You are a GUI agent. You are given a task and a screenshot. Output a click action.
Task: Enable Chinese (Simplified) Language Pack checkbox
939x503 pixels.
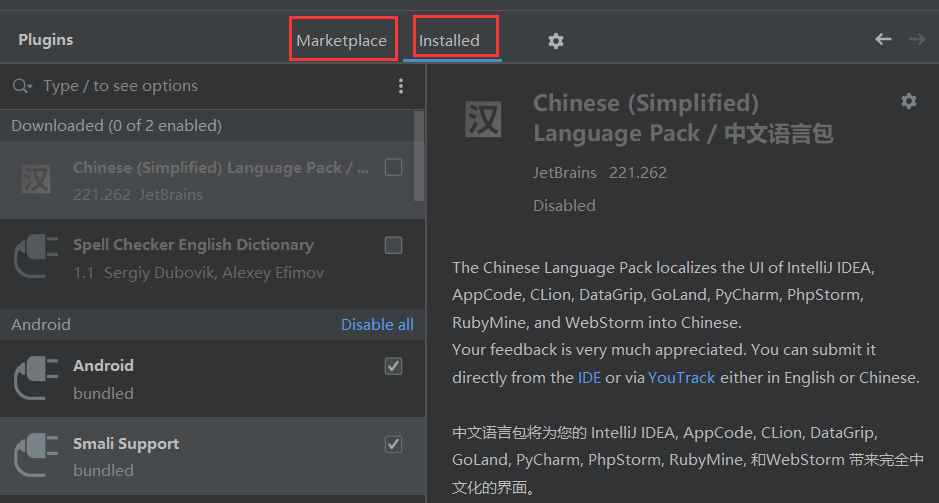393,167
